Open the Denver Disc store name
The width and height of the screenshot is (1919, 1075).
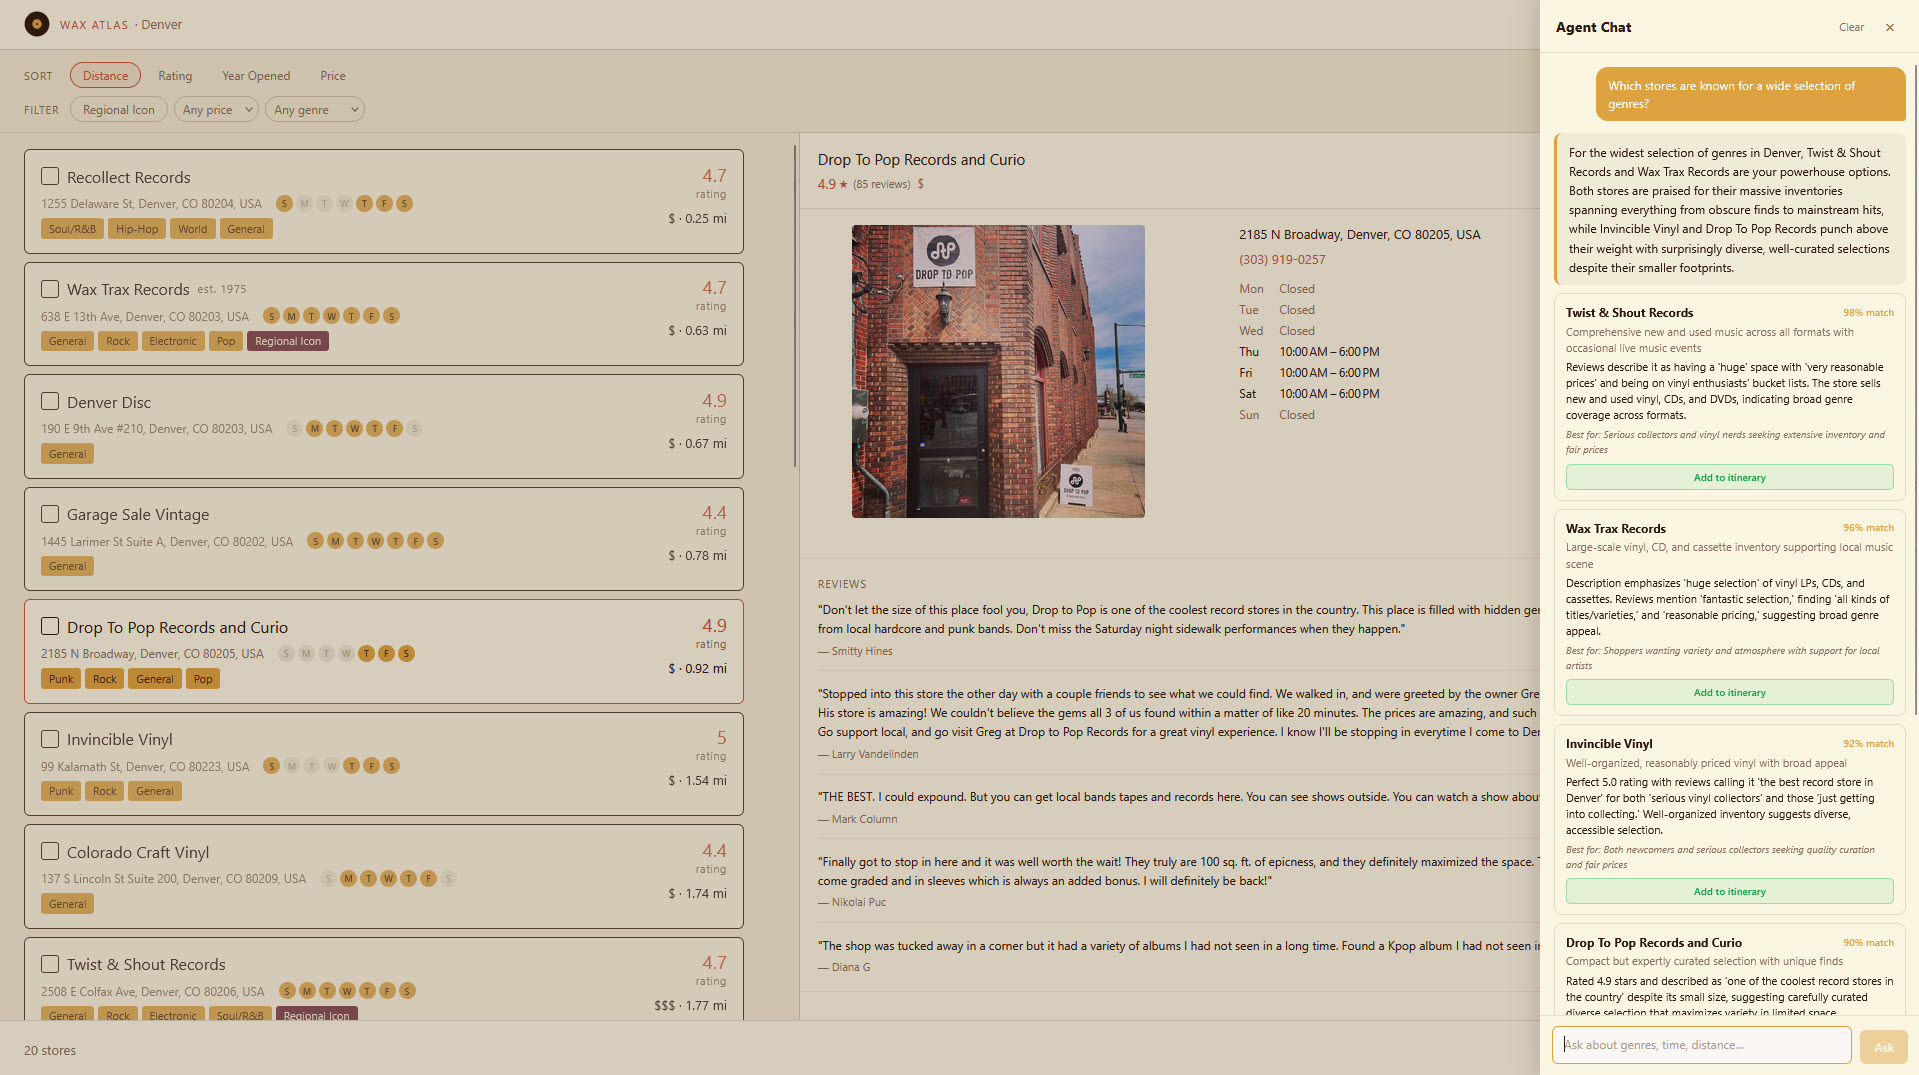pos(109,402)
